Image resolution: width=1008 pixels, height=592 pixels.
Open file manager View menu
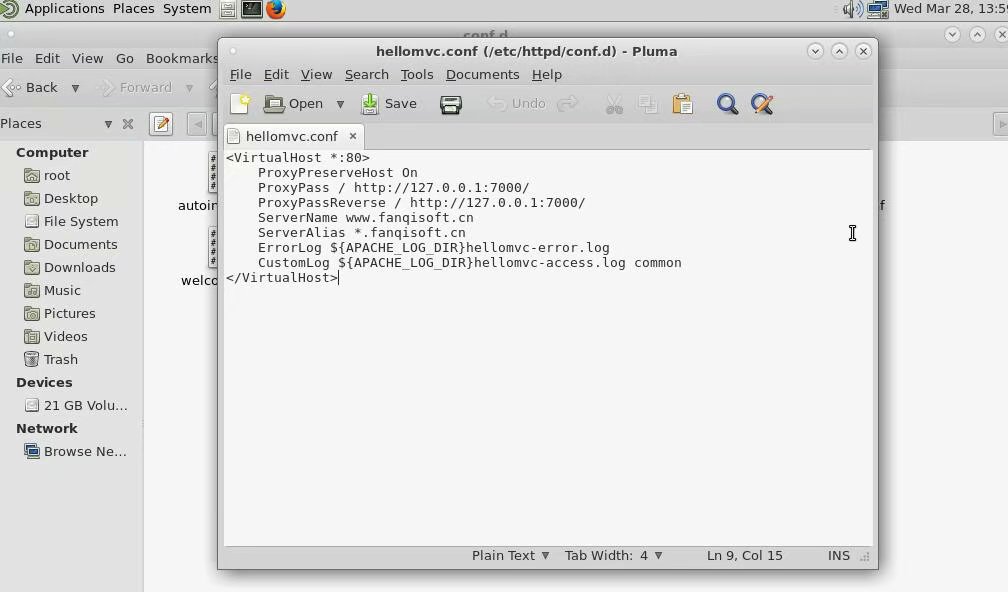click(87, 58)
